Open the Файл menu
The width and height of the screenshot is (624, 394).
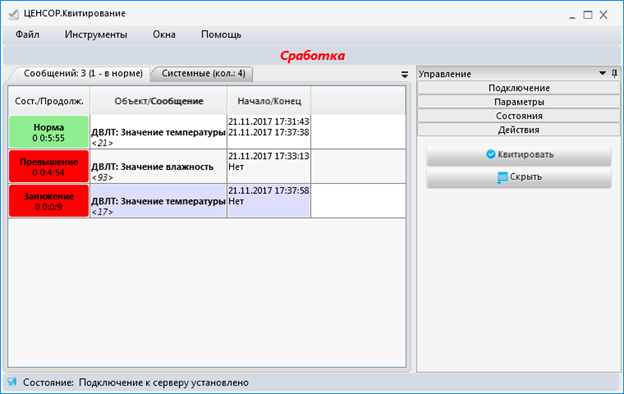point(27,35)
